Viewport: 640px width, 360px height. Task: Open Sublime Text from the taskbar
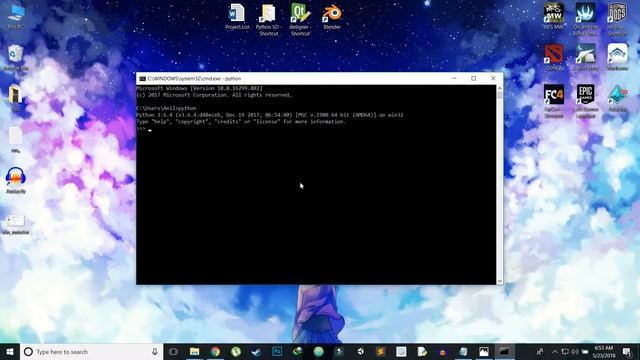pos(380,351)
